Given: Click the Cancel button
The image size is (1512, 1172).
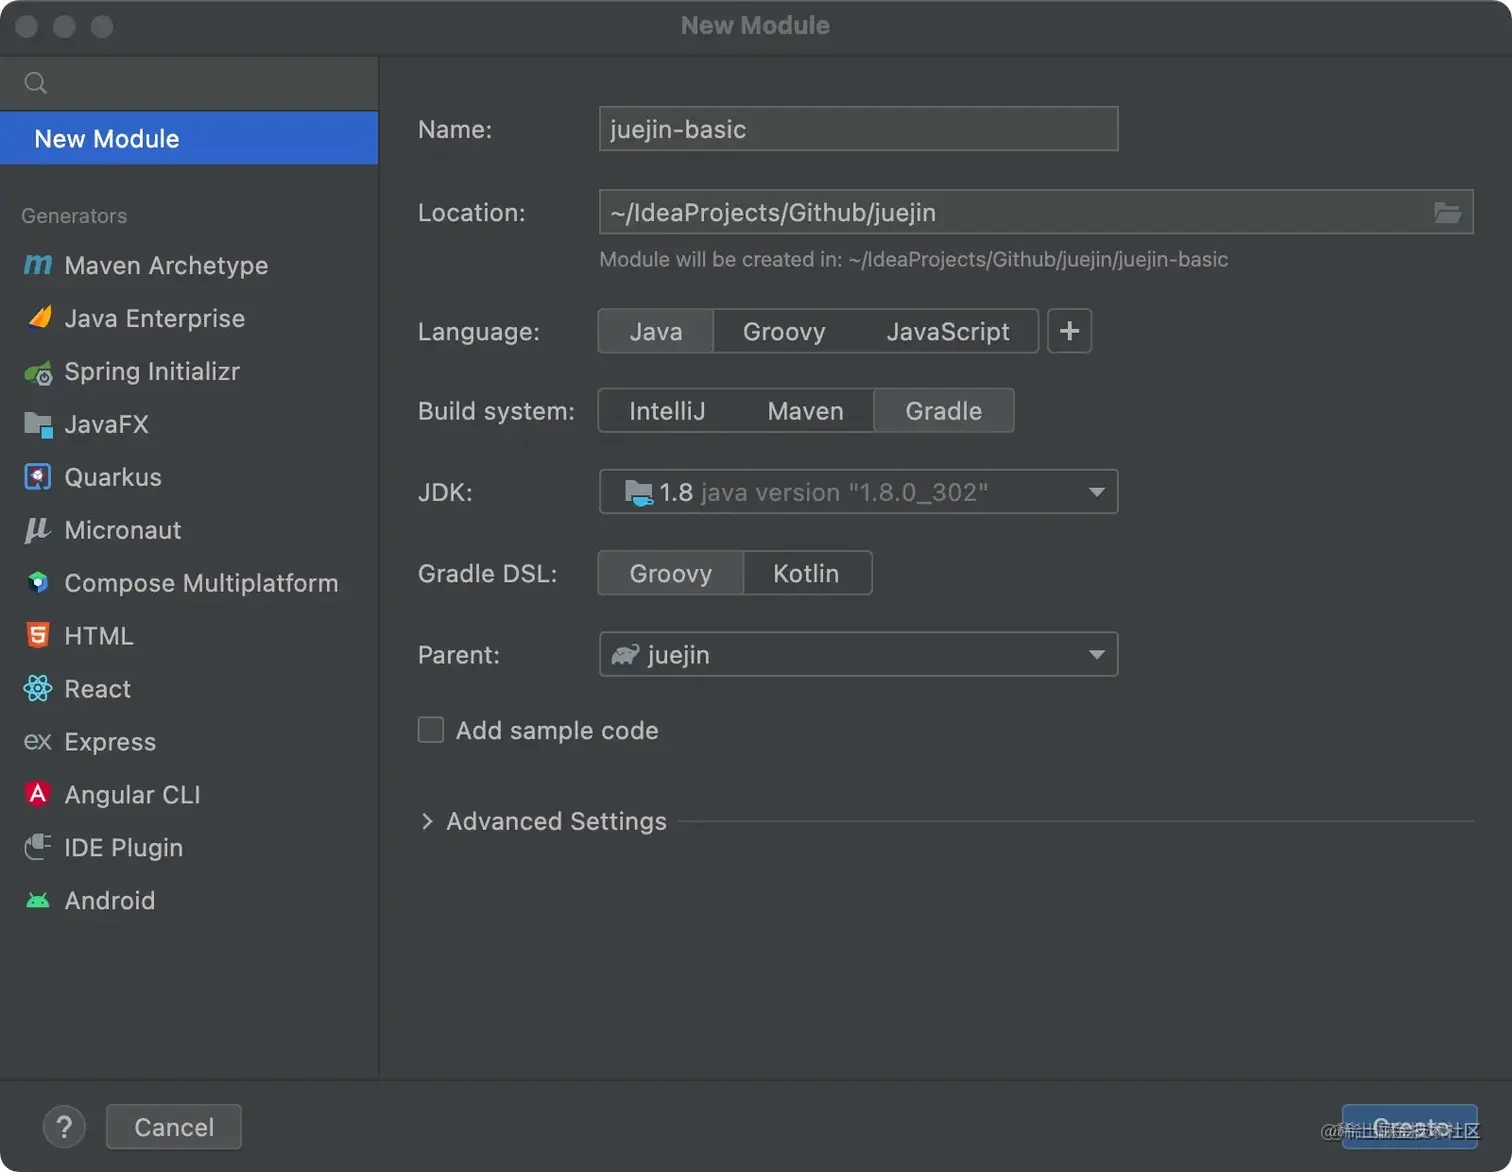Looking at the screenshot, I should 174,1127.
